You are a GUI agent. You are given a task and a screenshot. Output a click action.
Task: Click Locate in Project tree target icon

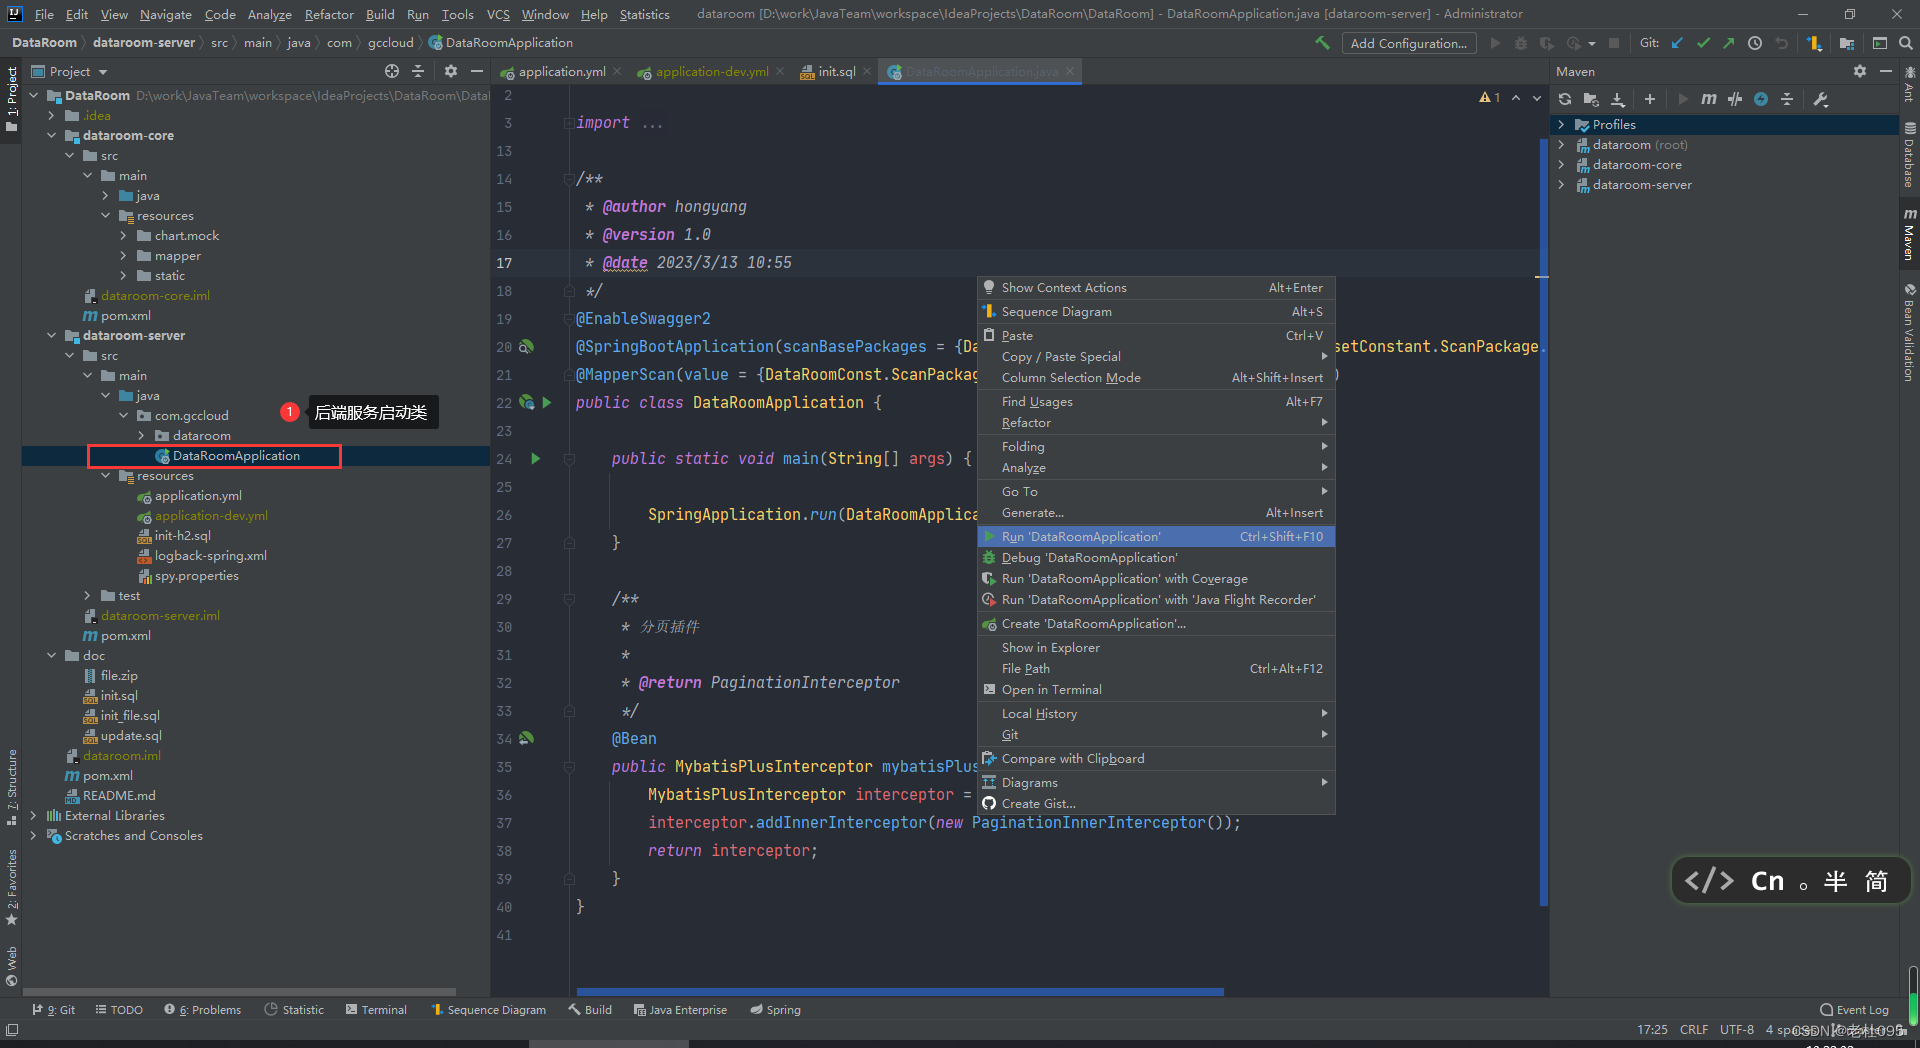pos(392,71)
